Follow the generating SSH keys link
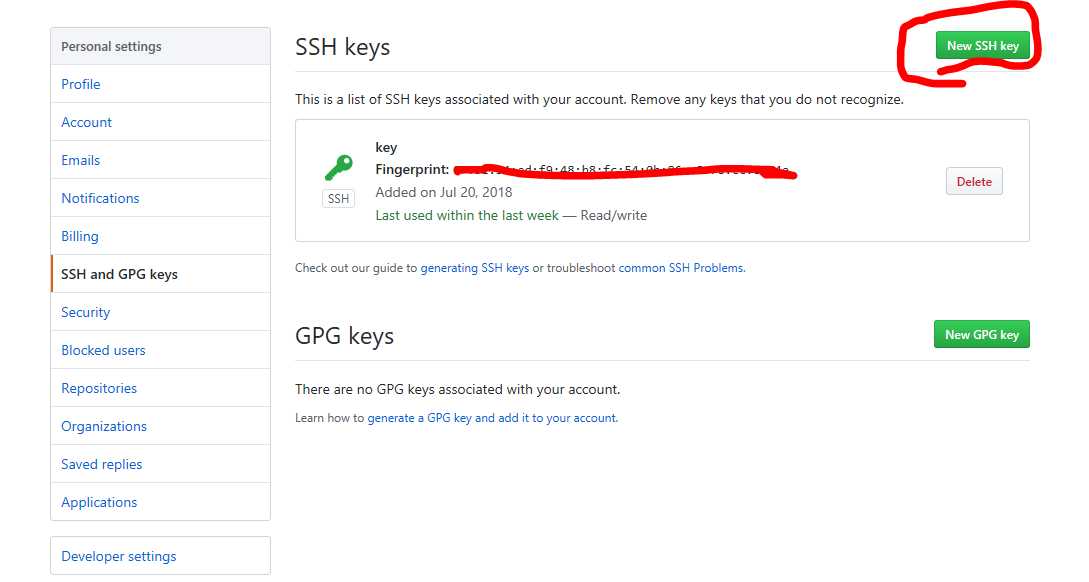Screen dimensions: 1089x582 coord(474,268)
